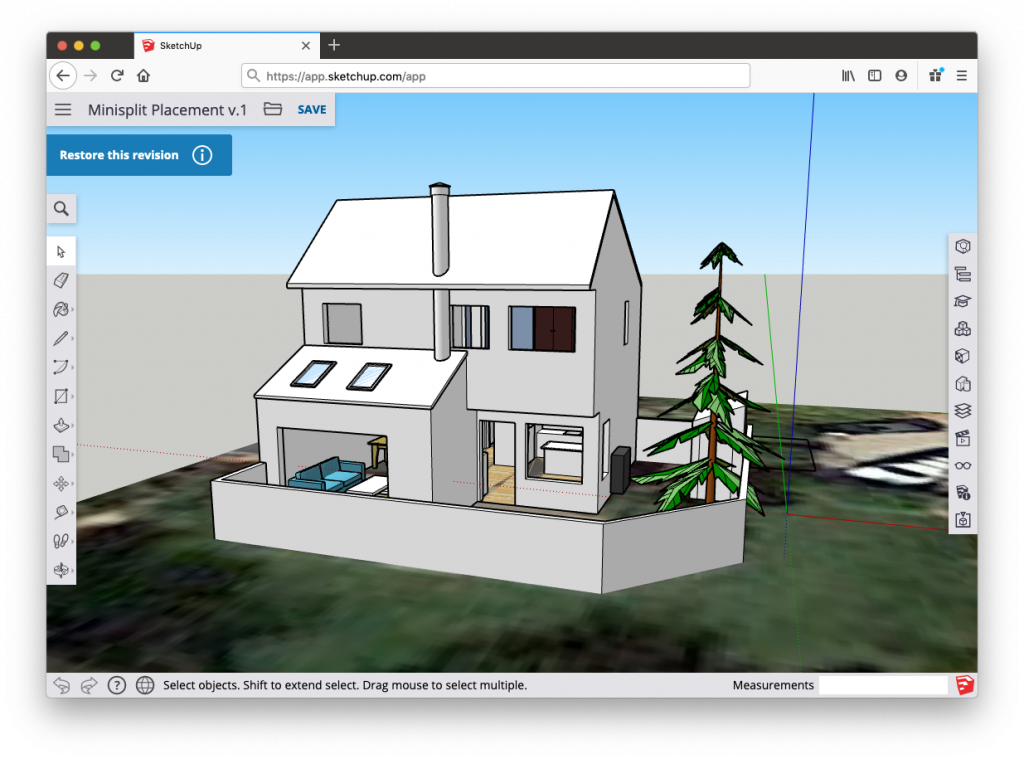Choose the Paint Bucket tool
Image resolution: width=1024 pixels, height=759 pixels.
(61, 310)
